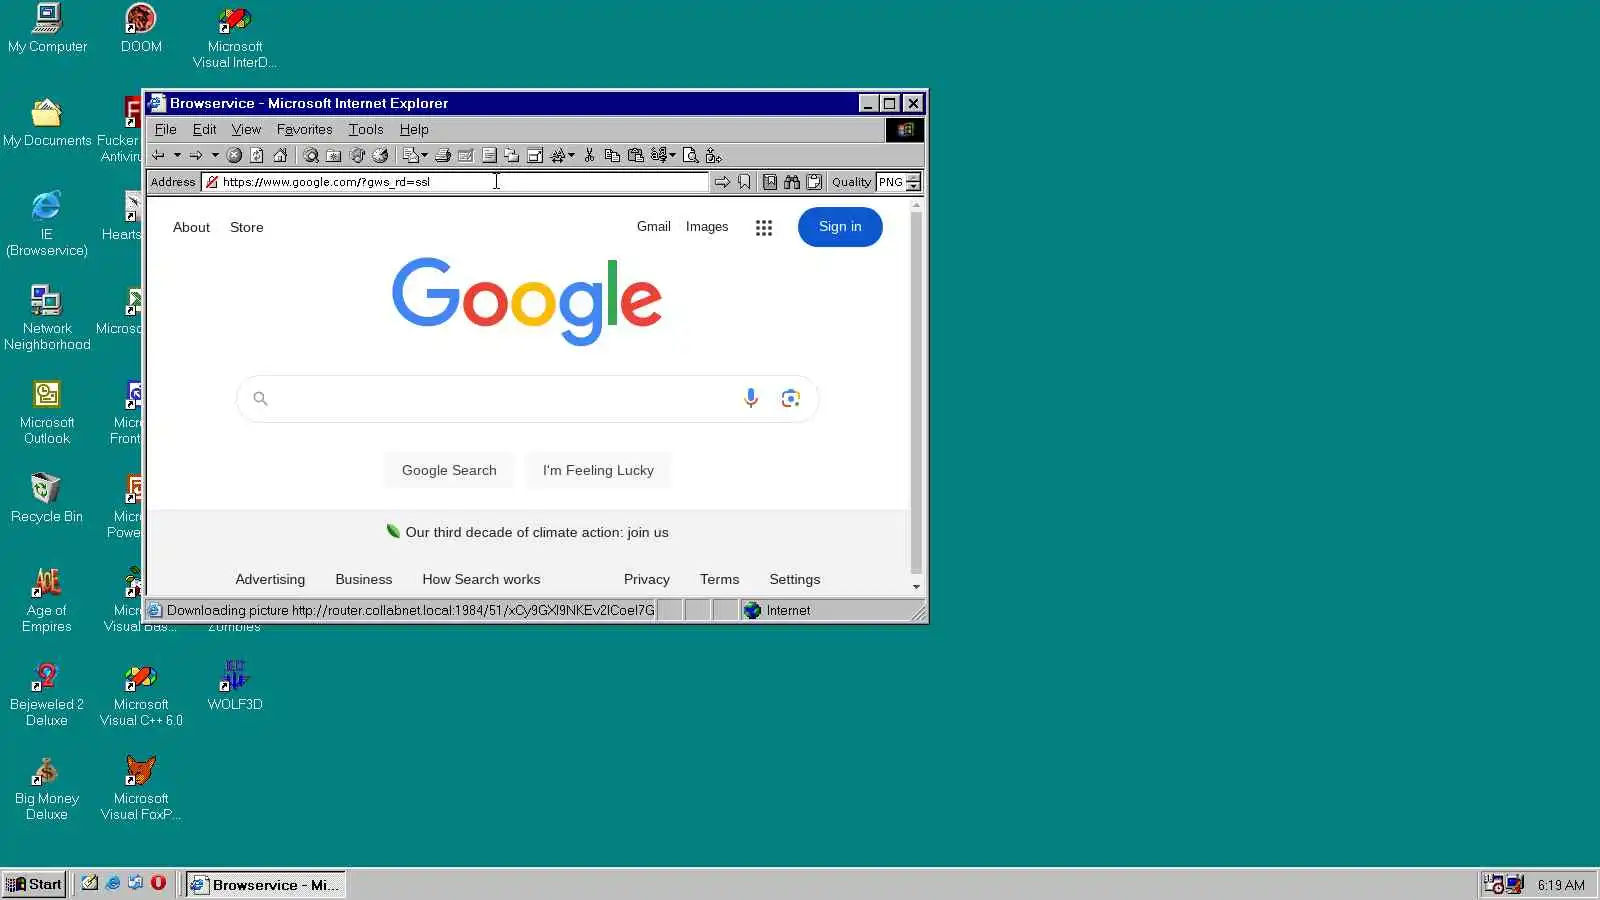Select the WOLF3D desktop shortcut

tap(235, 685)
